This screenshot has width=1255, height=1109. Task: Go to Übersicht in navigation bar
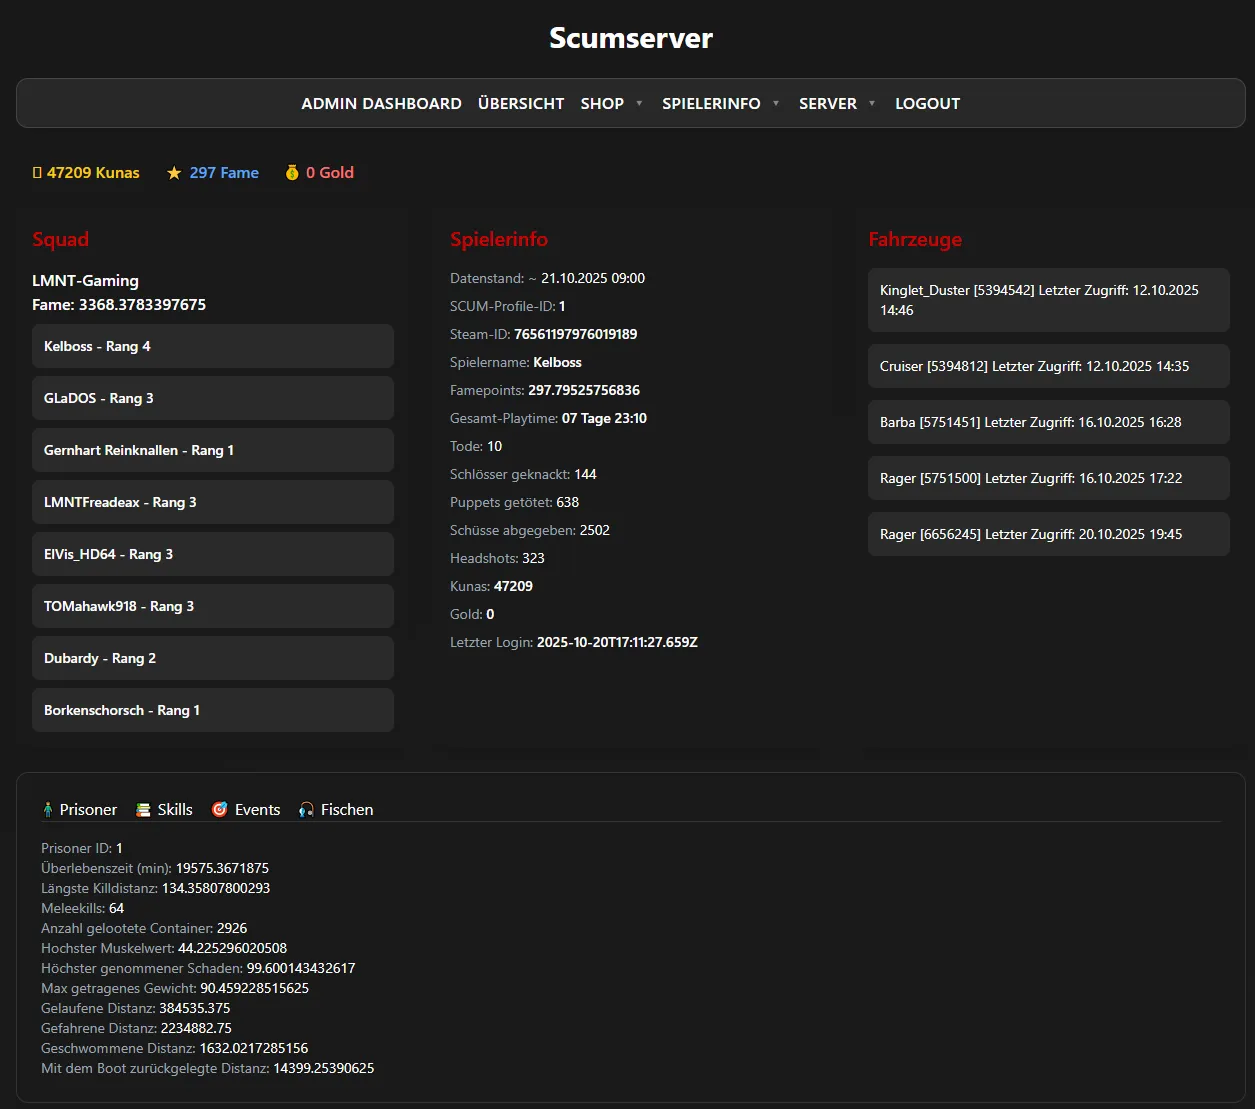tap(521, 104)
